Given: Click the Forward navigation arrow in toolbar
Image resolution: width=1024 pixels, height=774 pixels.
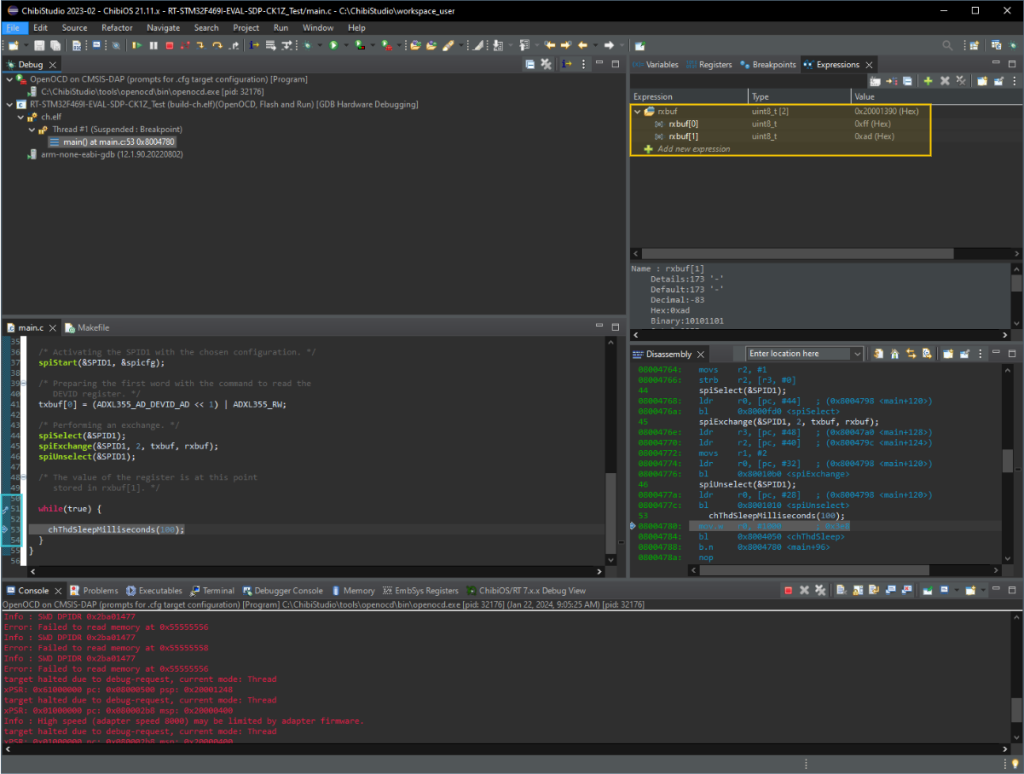Looking at the screenshot, I should (609, 45).
